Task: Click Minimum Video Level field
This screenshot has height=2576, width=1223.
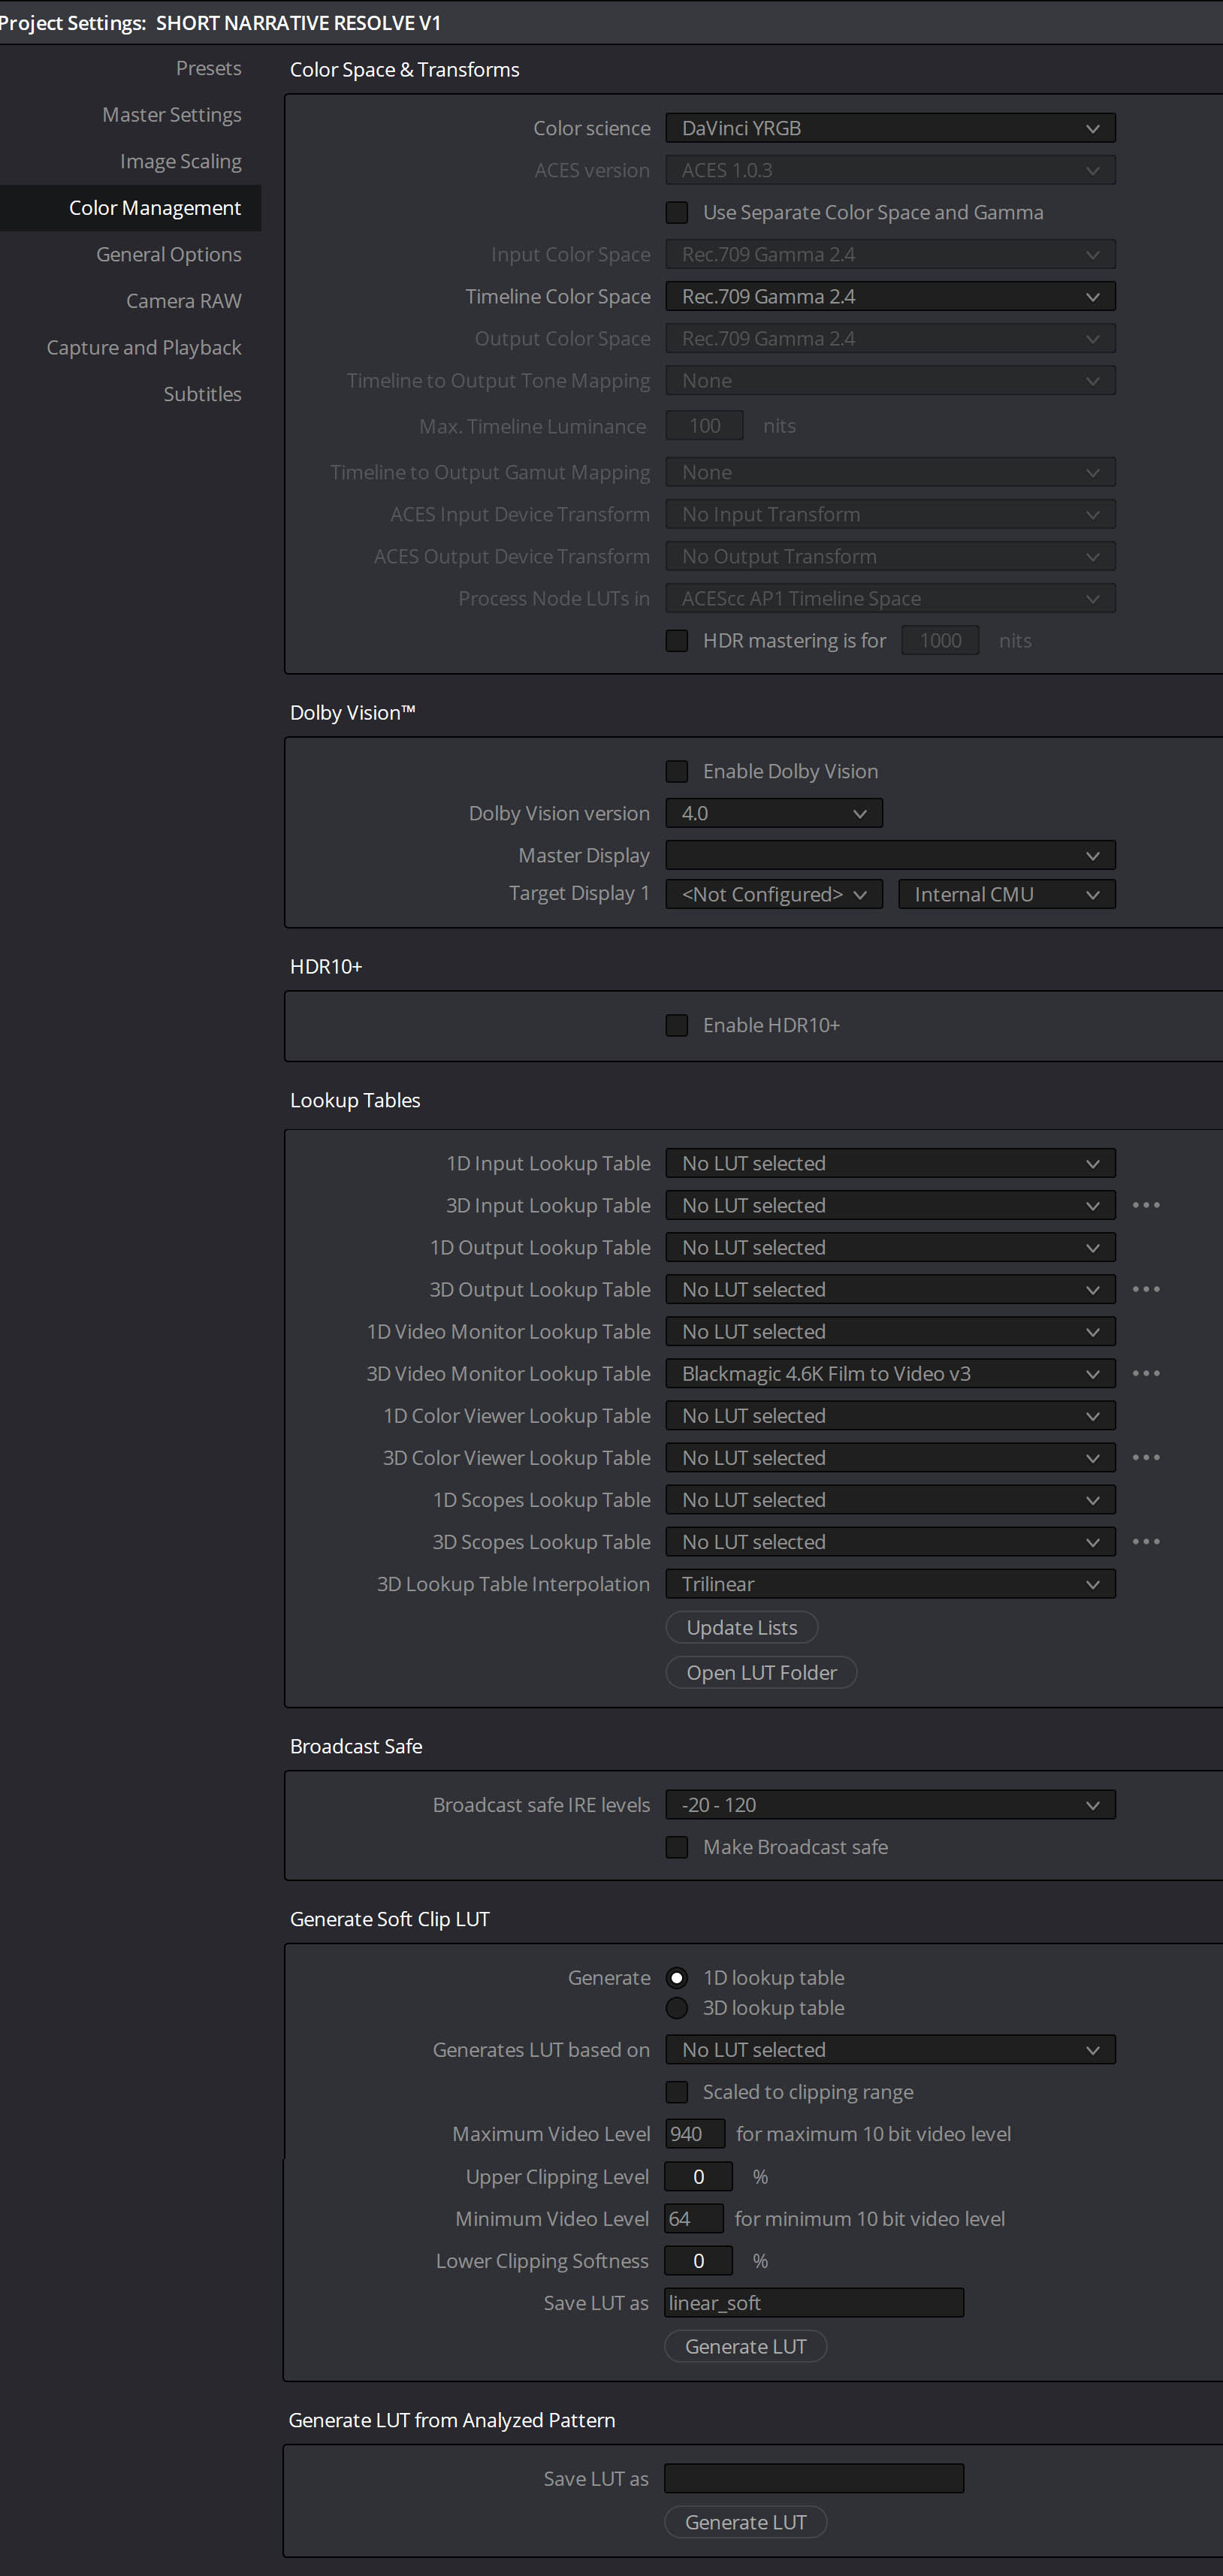Action: 694,2218
